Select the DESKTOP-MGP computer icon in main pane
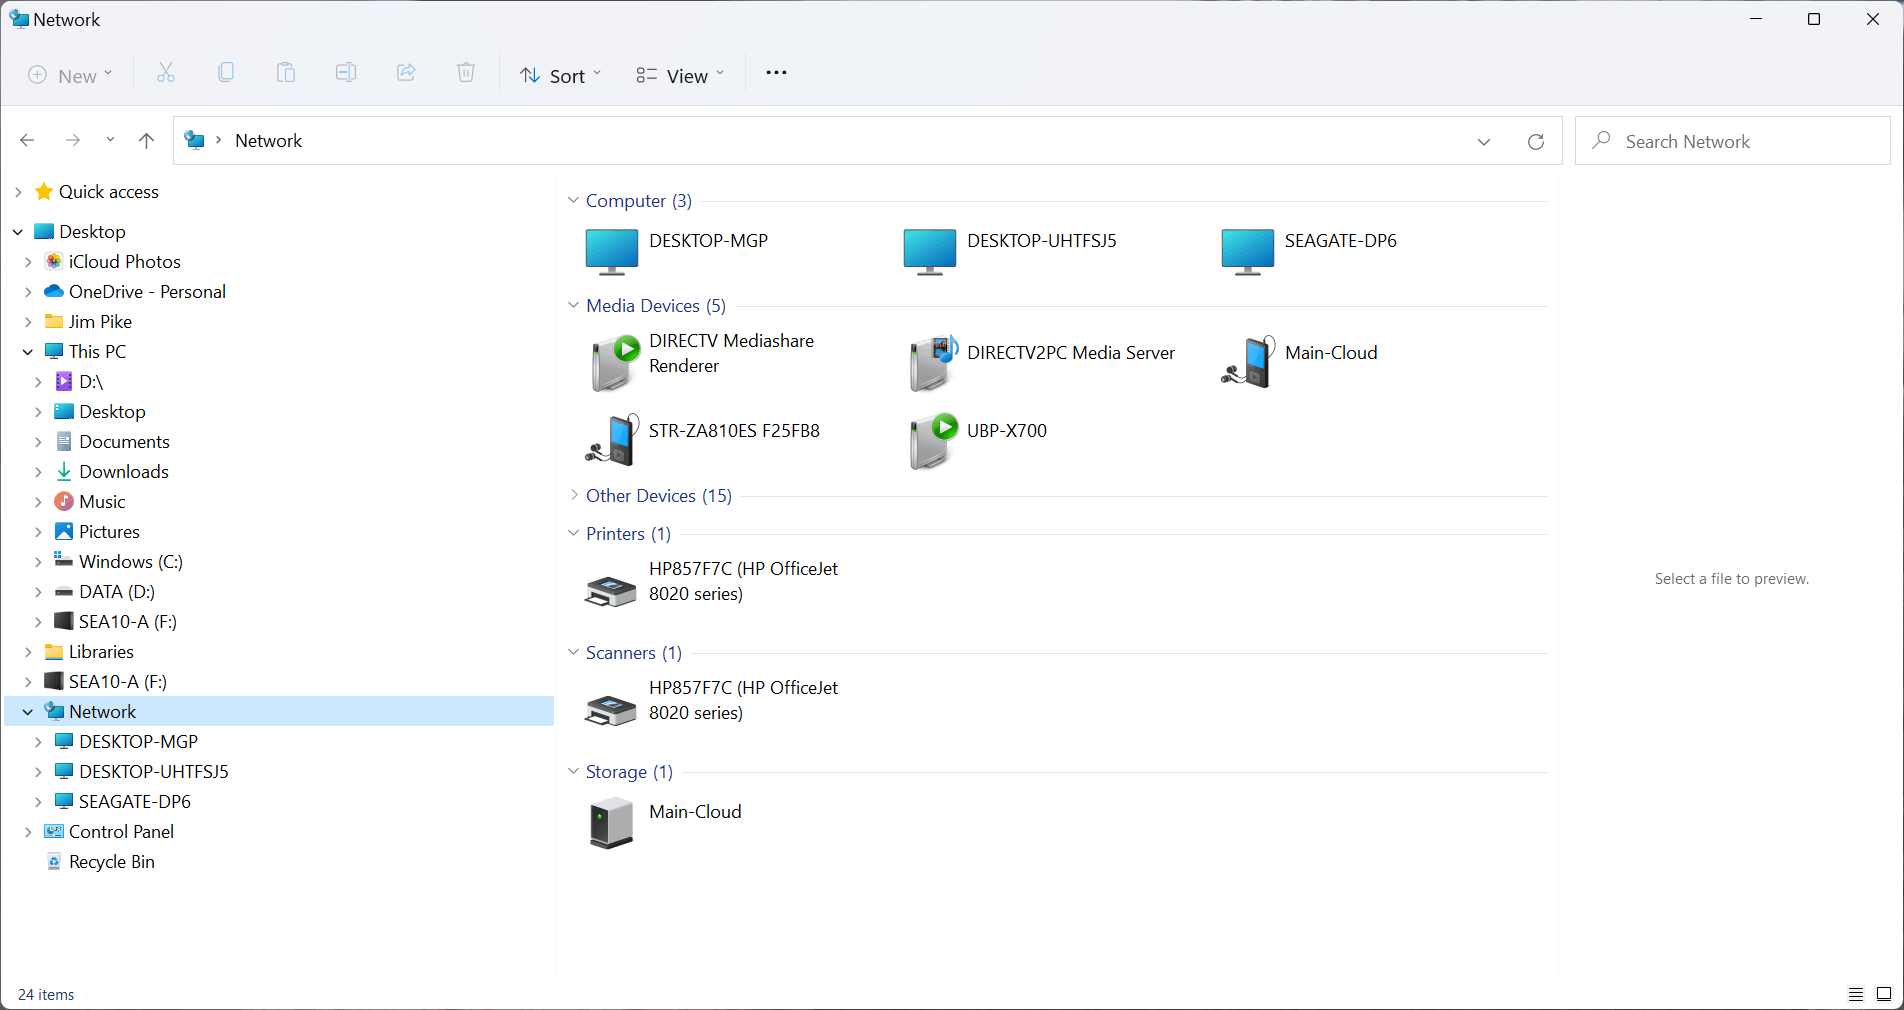The height and width of the screenshot is (1010, 1904). (612, 251)
